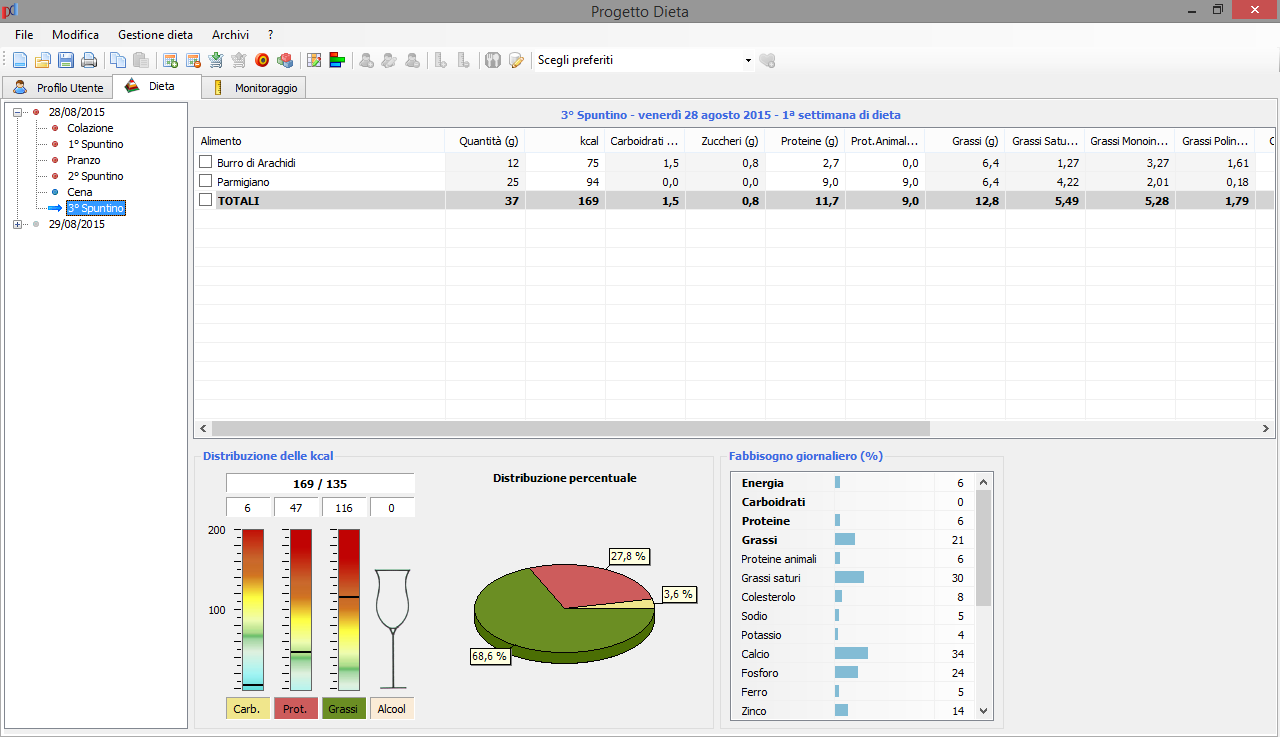Viewport: 1280px width, 737px height.
Task: Tick the Parmigiano row checkbox
Action: [x=206, y=181]
